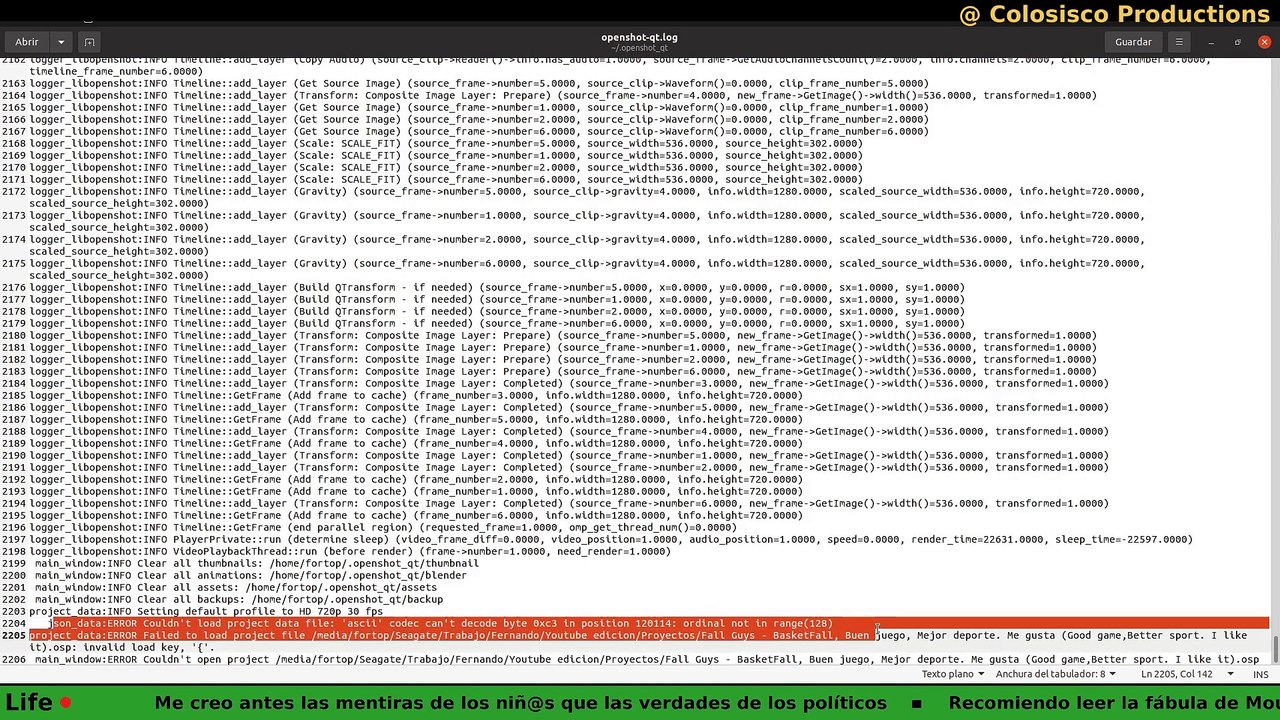
Task: Maximize the openshot-qt.log editor window
Action: [1237, 42]
